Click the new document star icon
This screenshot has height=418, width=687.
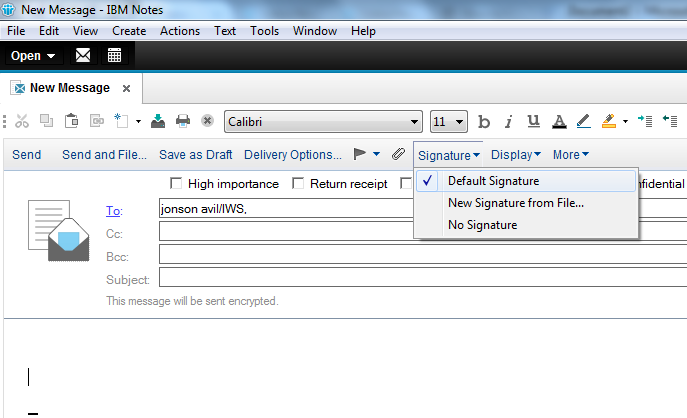(x=121, y=120)
